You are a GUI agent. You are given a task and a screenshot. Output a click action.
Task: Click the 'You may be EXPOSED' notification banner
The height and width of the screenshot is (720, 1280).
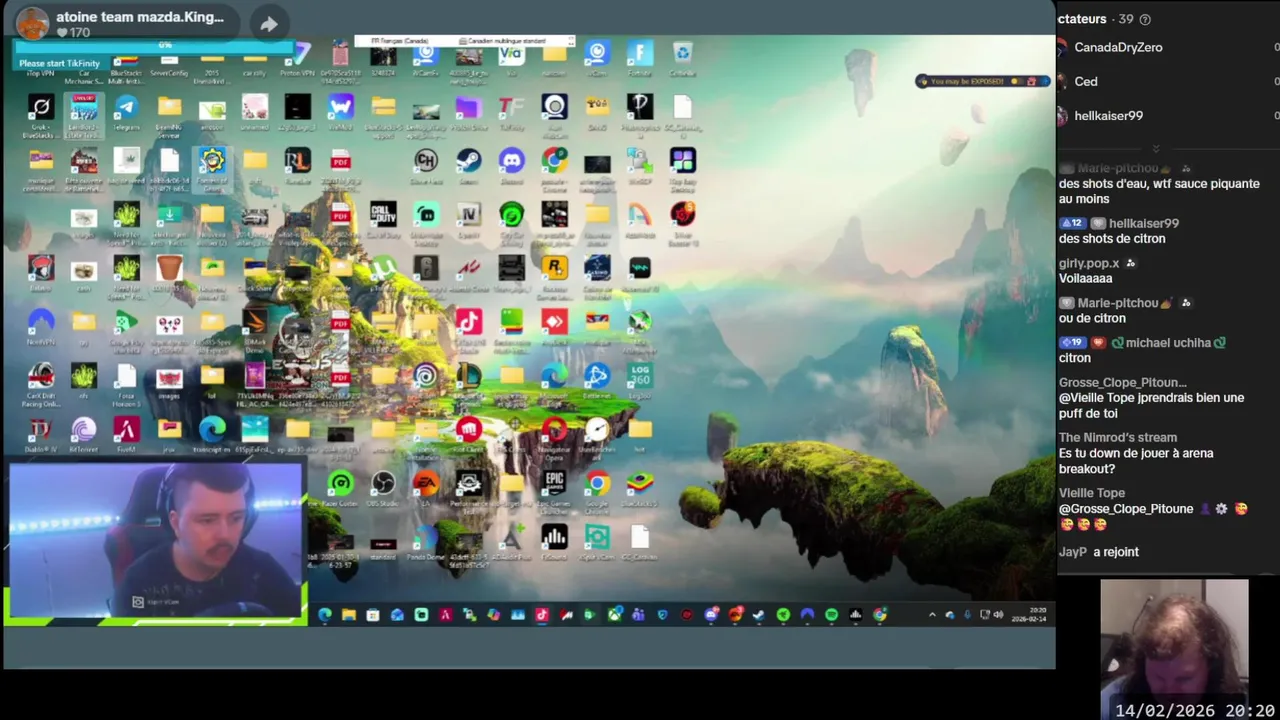pos(981,81)
